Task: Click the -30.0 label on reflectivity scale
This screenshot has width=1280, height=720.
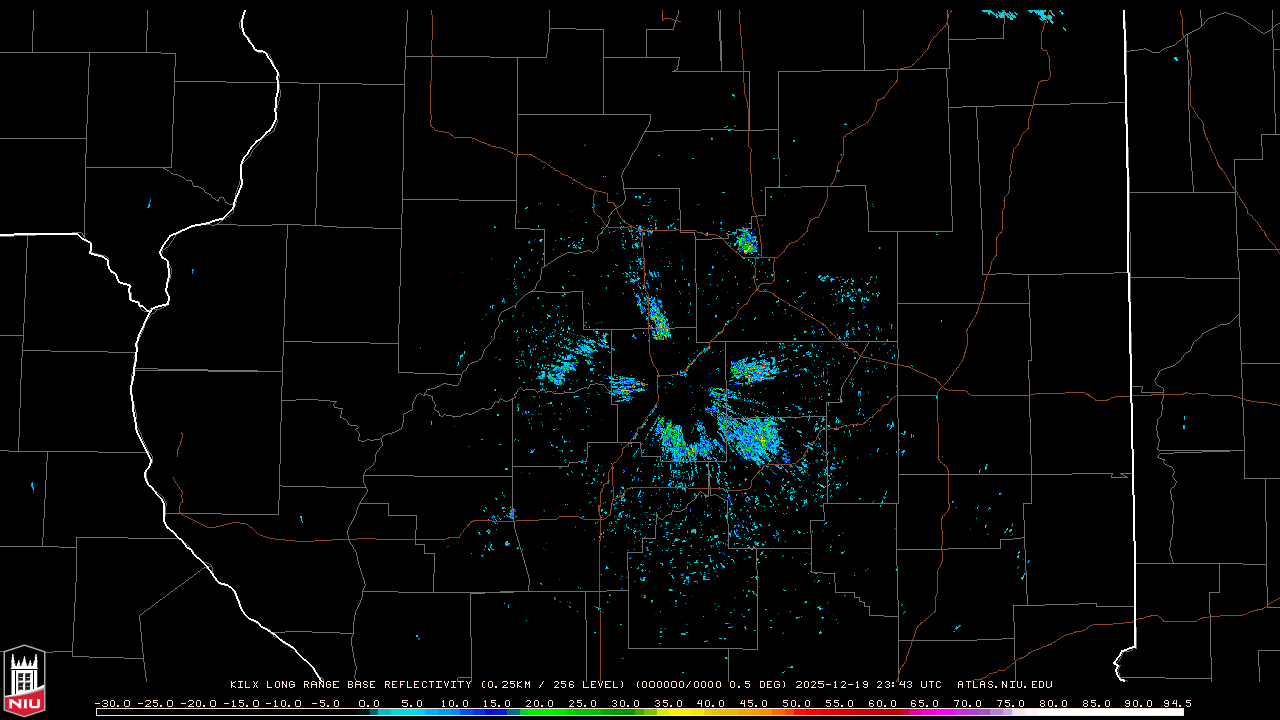Action: (112, 703)
